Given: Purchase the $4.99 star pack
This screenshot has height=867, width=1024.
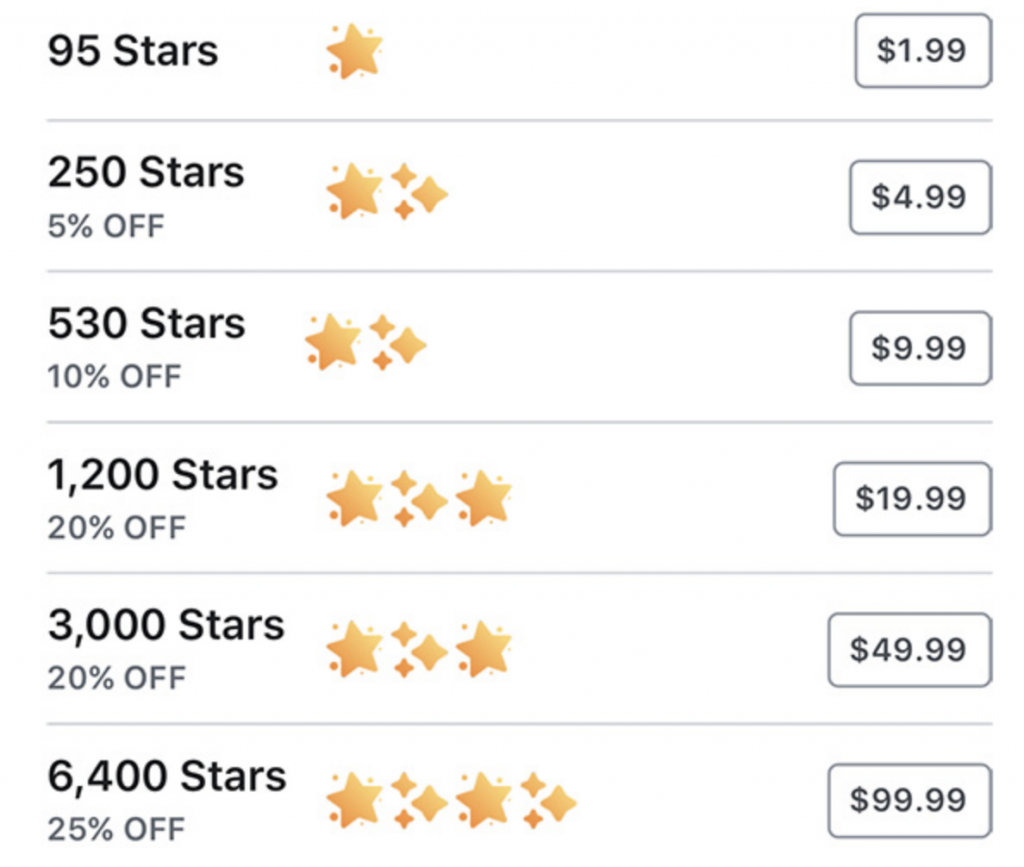Looking at the screenshot, I should tap(920, 197).
